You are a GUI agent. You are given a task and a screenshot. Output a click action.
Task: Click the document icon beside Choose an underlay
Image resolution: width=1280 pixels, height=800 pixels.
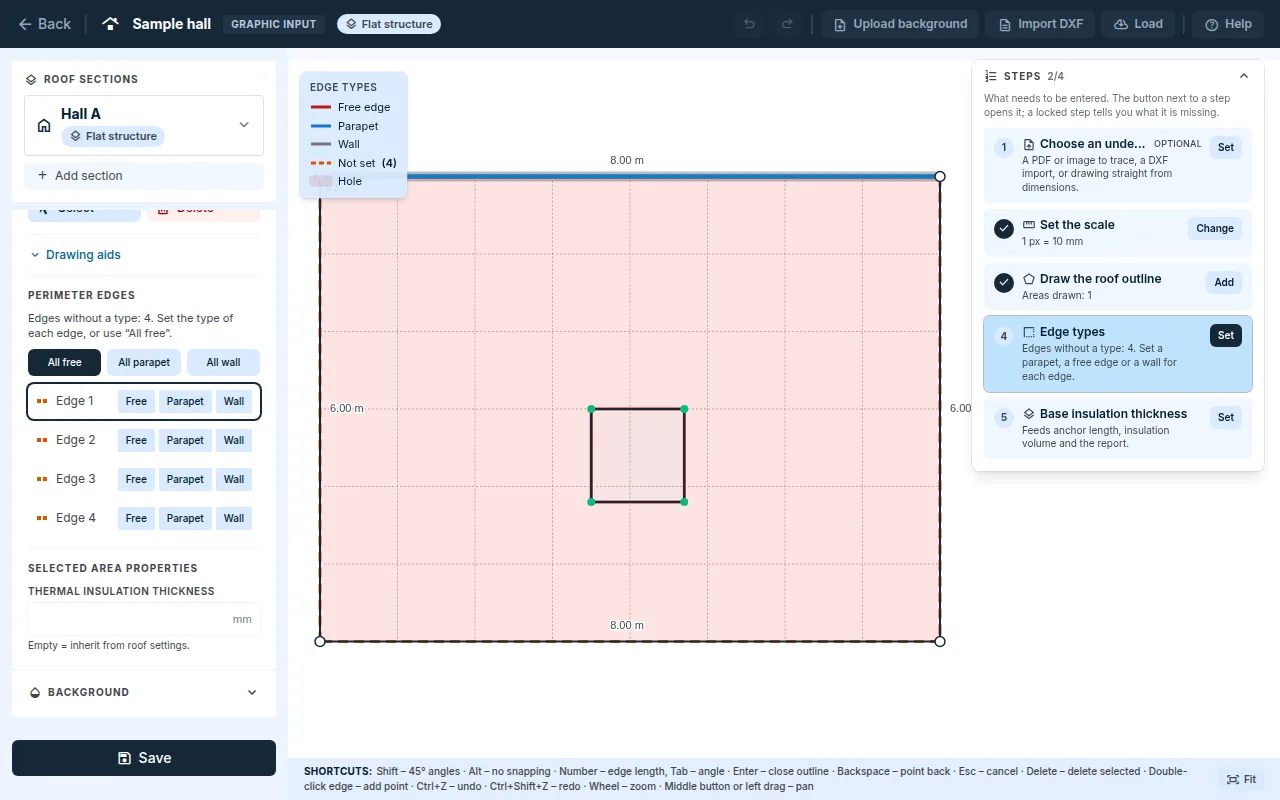(1029, 144)
